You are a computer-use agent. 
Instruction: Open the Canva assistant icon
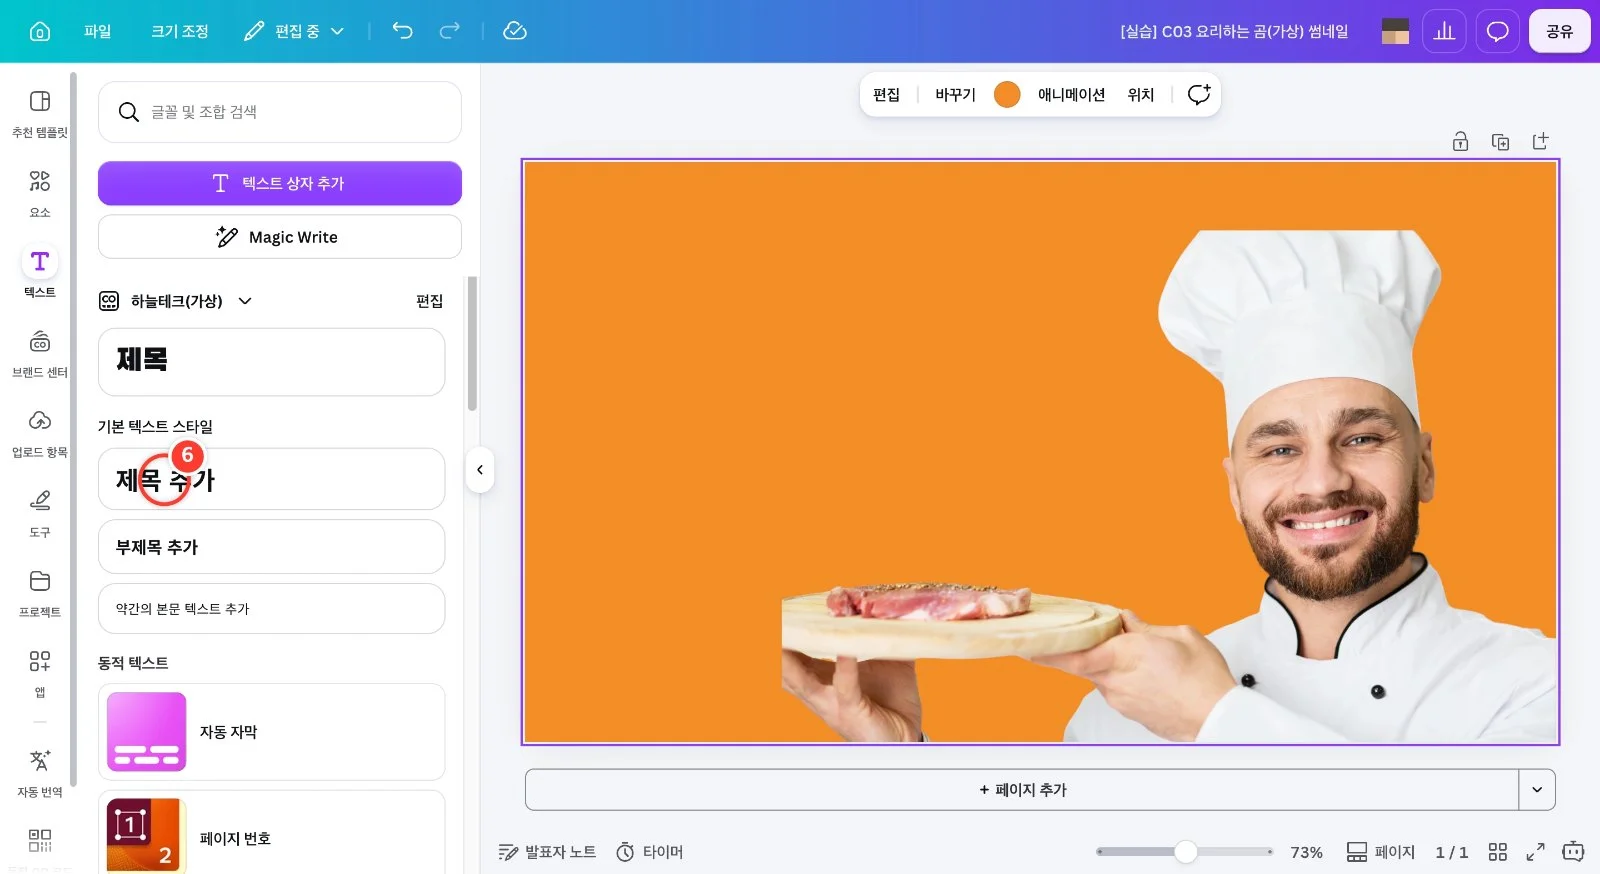[1573, 852]
